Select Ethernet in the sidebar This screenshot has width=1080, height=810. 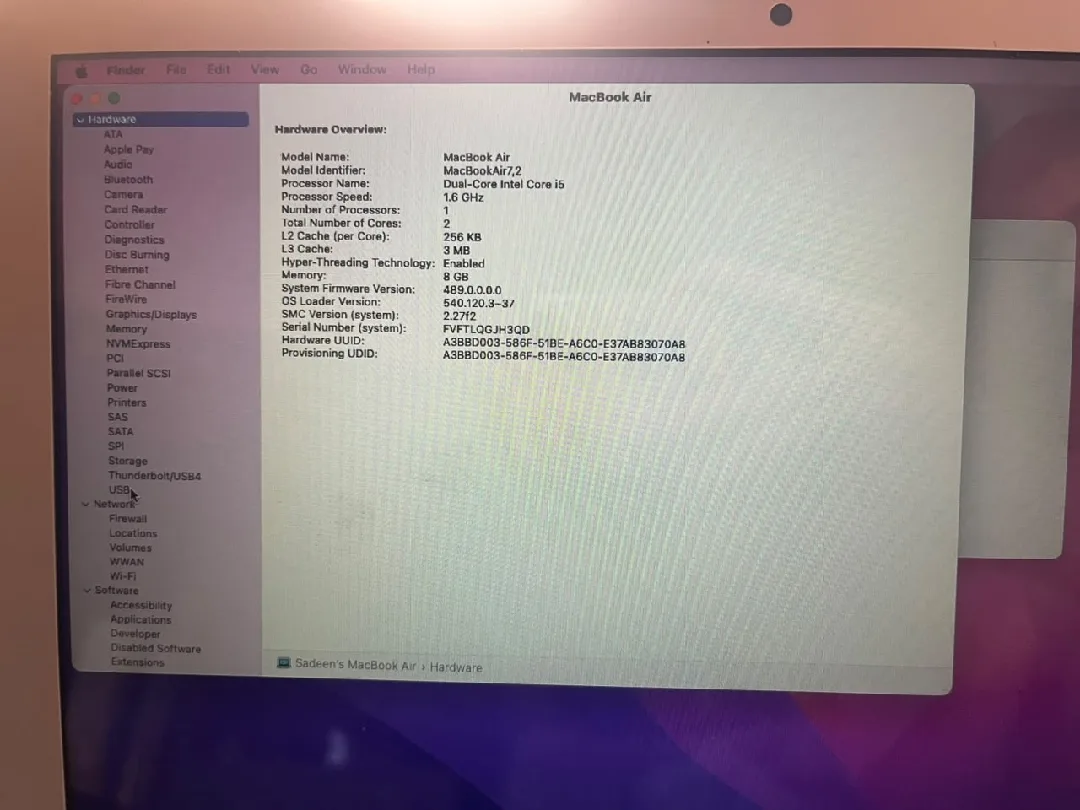(127, 269)
